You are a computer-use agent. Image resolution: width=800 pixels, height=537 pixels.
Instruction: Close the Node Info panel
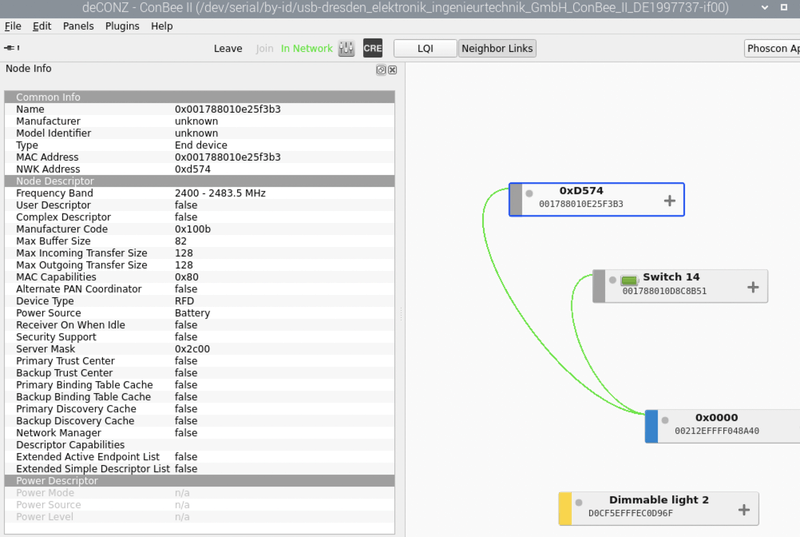click(x=392, y=70)
